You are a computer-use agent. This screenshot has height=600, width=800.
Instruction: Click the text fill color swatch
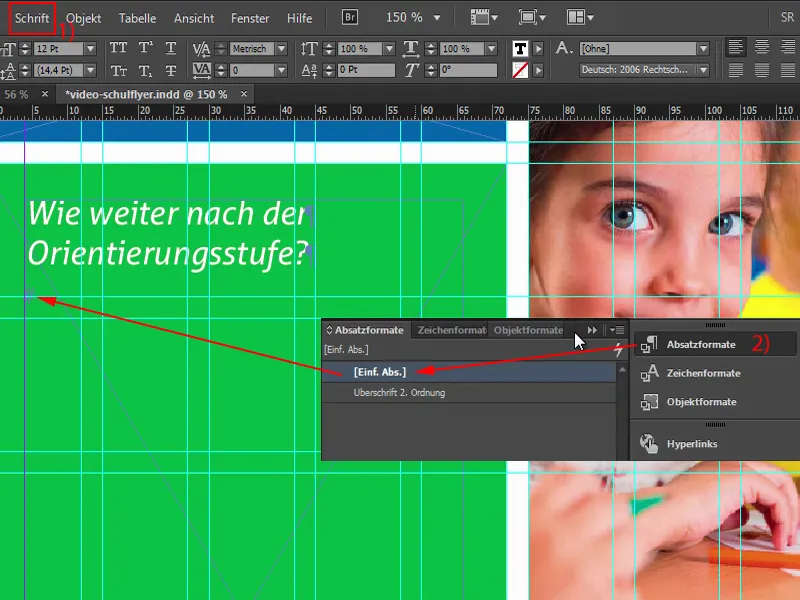(520, 49)
